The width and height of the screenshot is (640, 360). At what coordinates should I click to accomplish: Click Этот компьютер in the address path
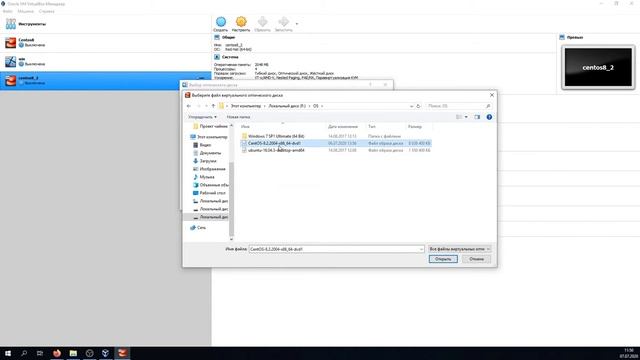(246, 106)
